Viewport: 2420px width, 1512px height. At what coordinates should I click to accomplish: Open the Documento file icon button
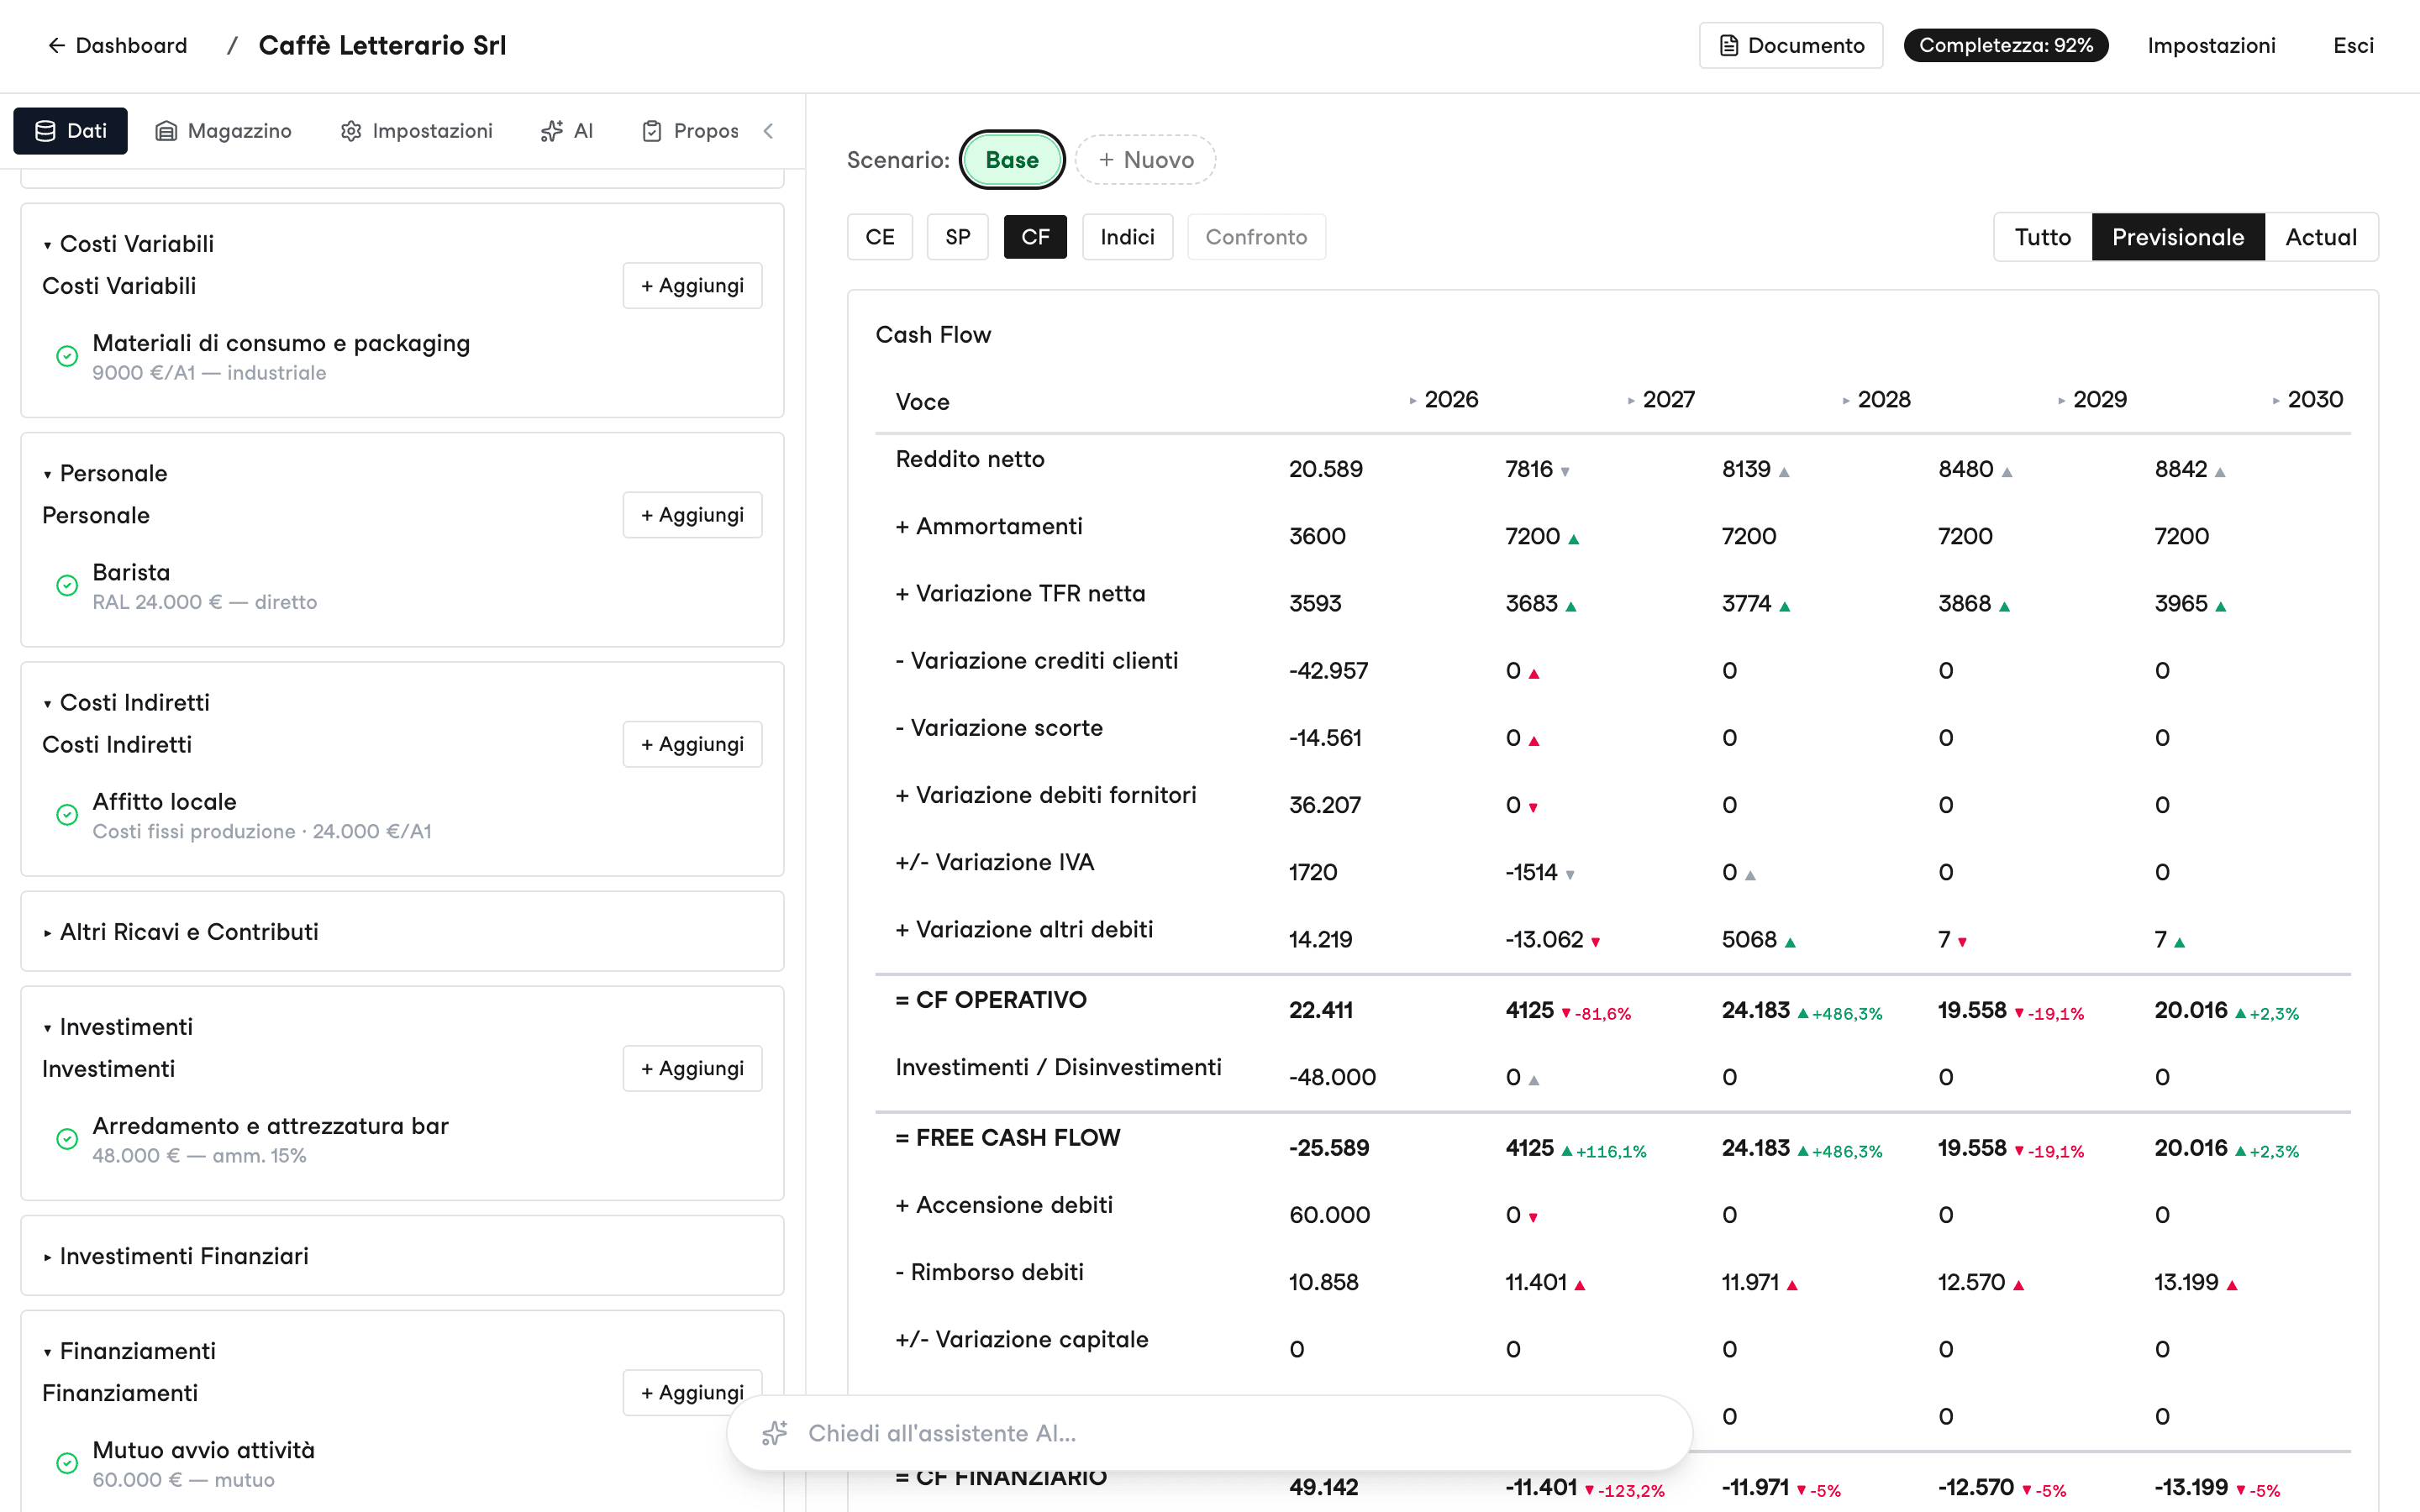pos(1729,46)
